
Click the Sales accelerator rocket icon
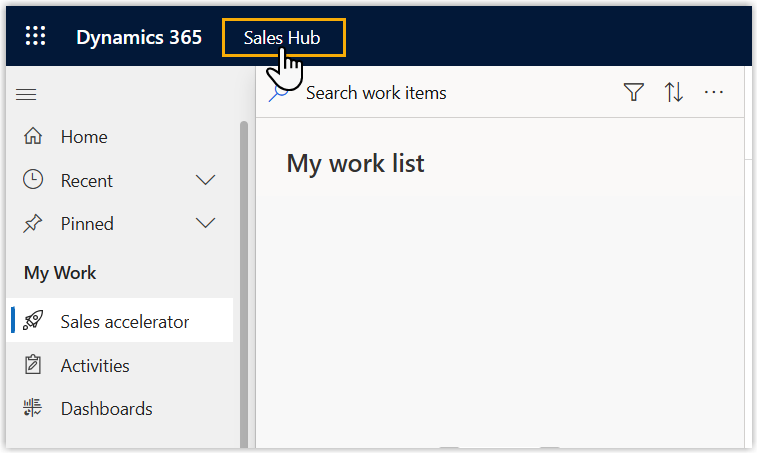[33, 321]
